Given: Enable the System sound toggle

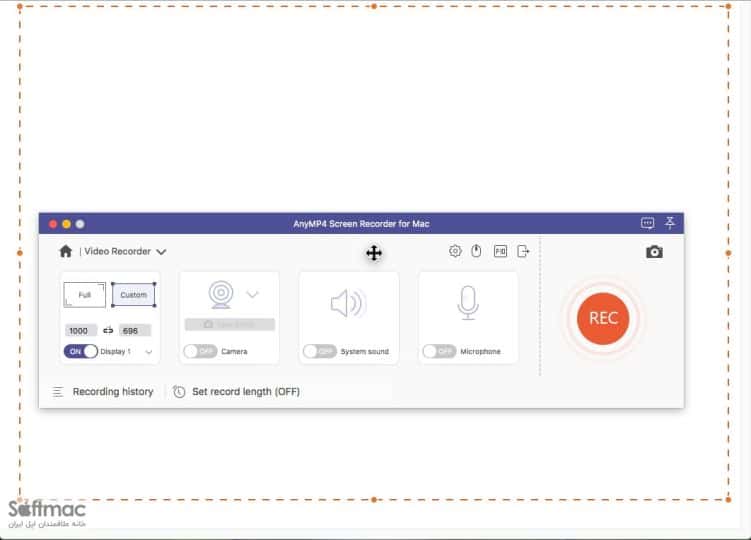Looking at the screenshot, I should tap(319, 352).
